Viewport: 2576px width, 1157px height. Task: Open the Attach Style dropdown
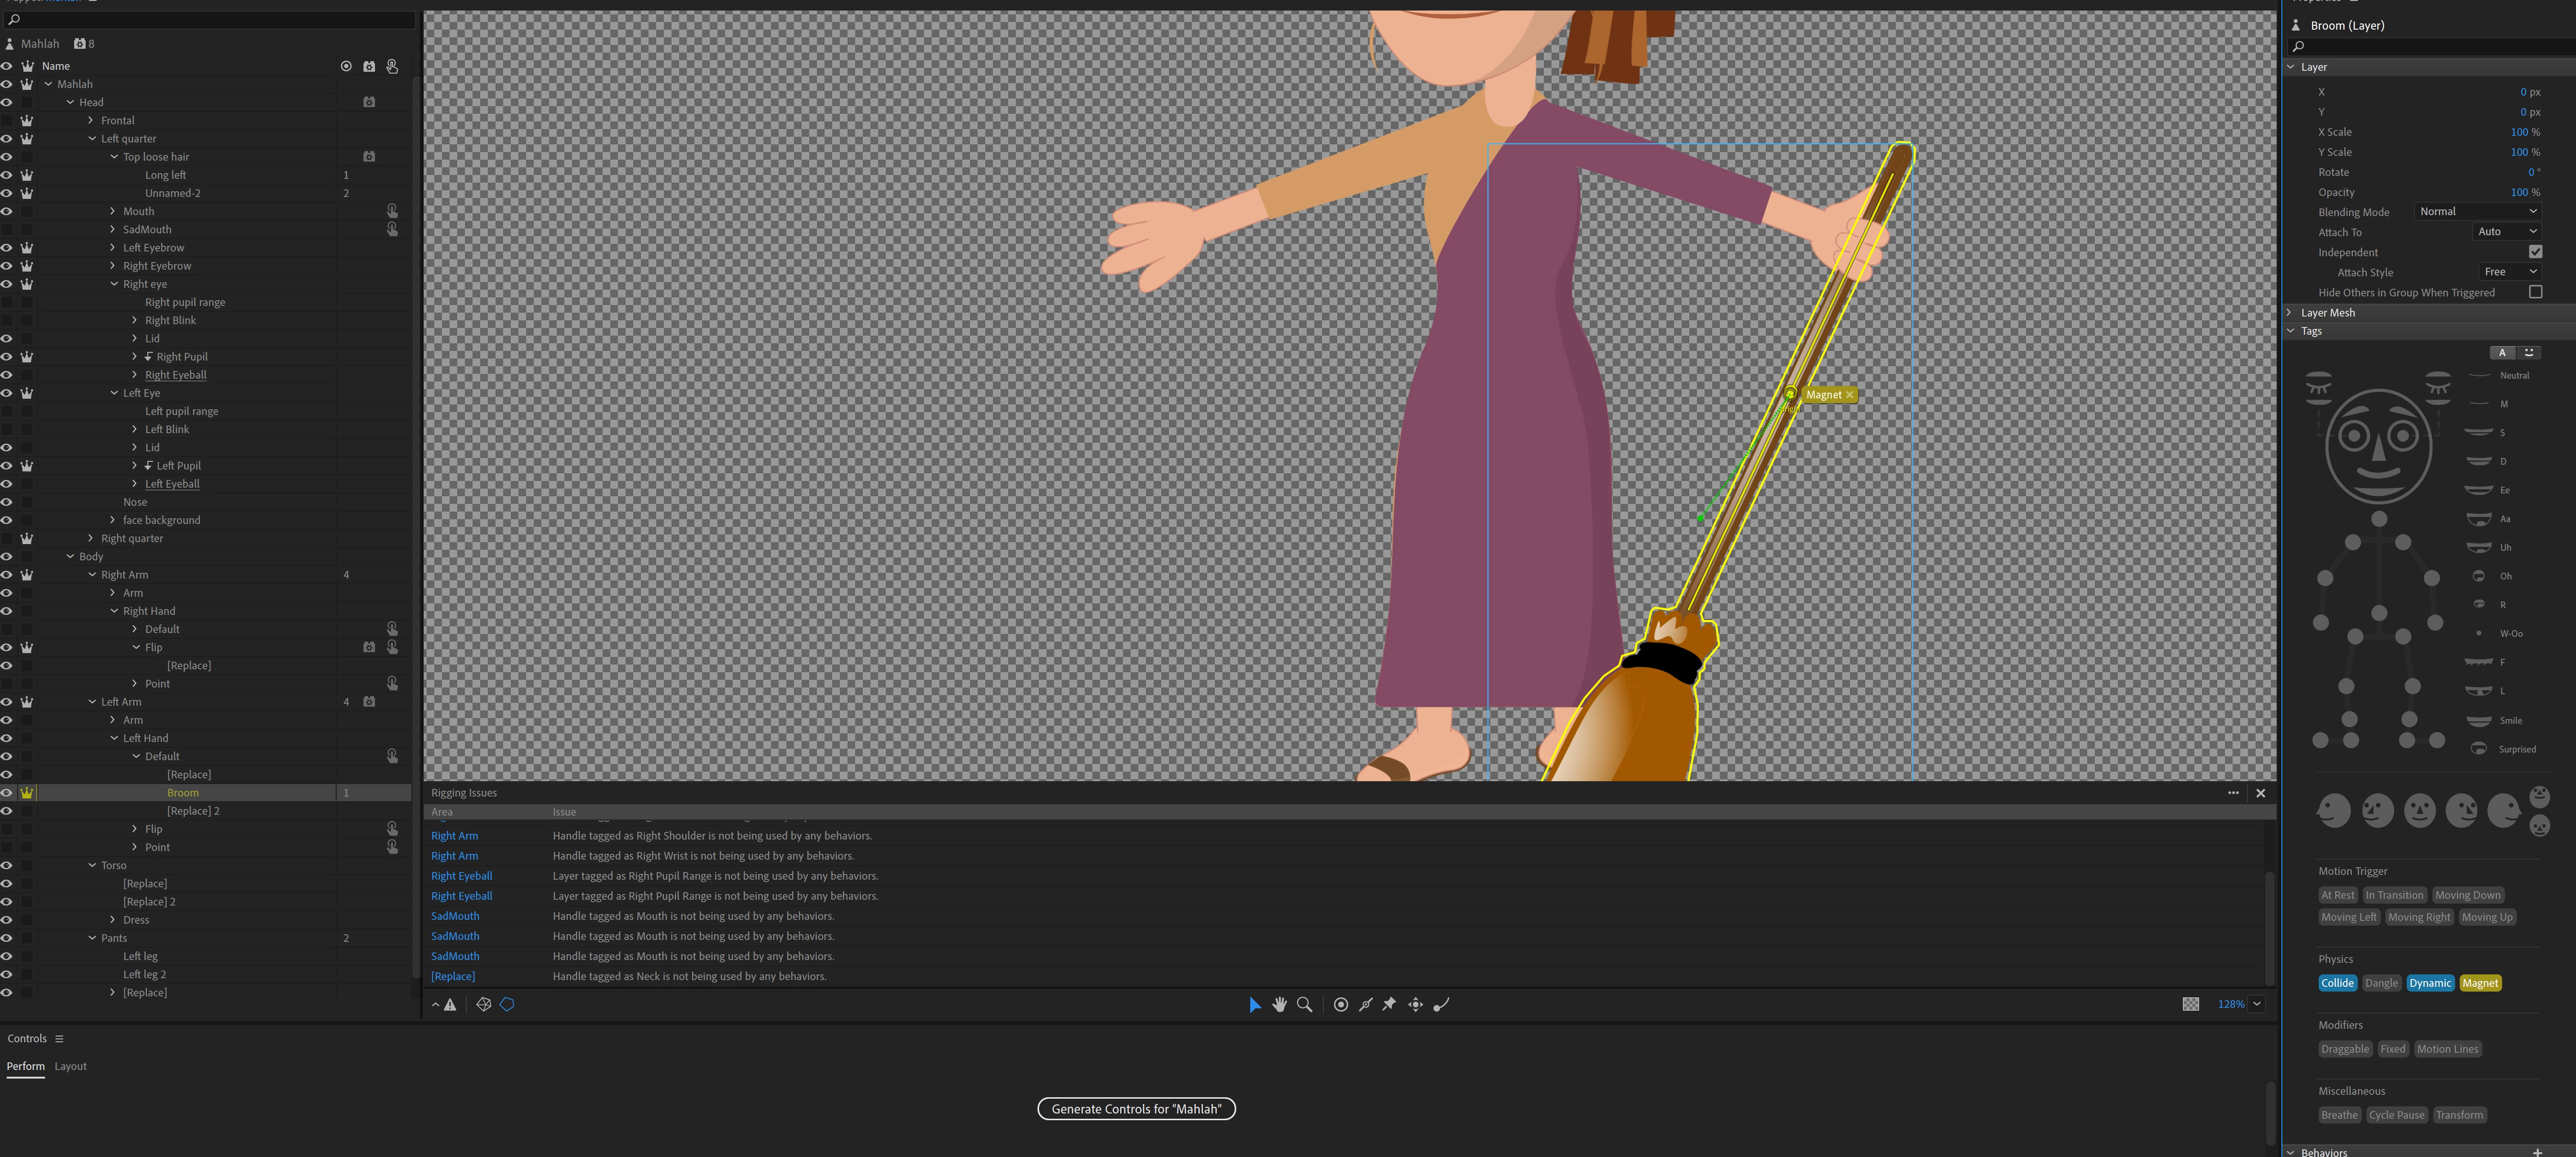[x=2510, y=272]
